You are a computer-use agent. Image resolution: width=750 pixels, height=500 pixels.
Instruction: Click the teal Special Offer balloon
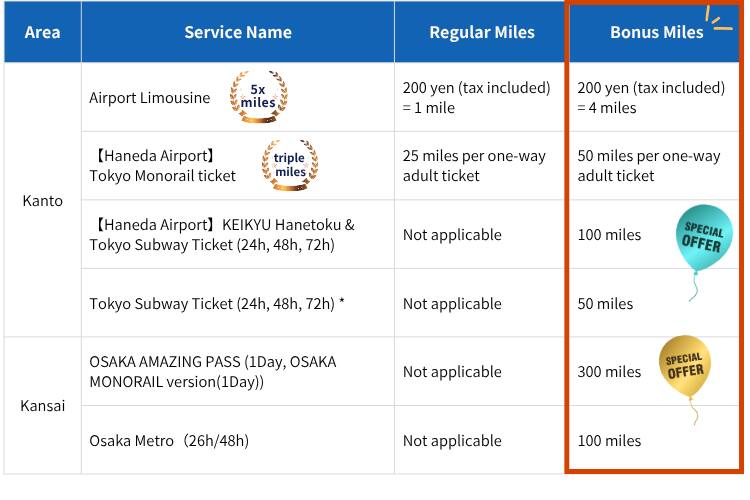coord(703,238)
